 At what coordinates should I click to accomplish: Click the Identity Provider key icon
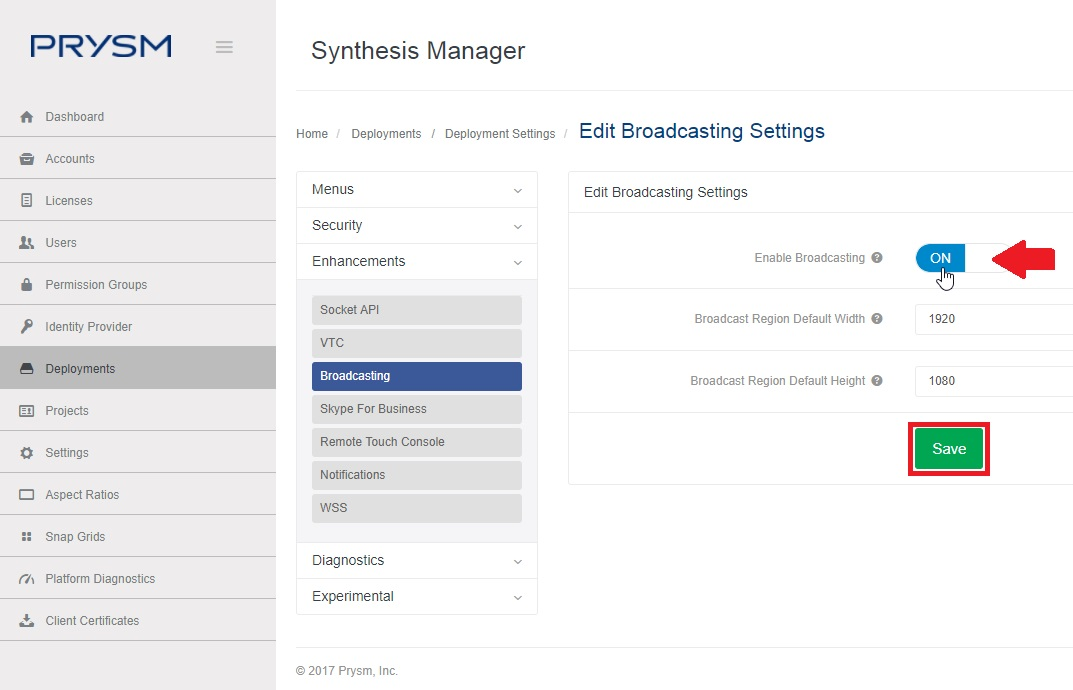point(27,327)
